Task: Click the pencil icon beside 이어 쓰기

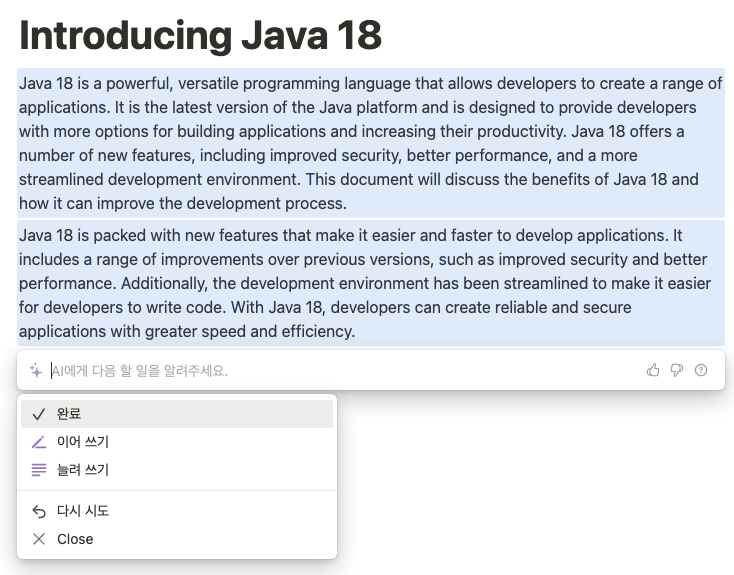Action: click(39, 442)
